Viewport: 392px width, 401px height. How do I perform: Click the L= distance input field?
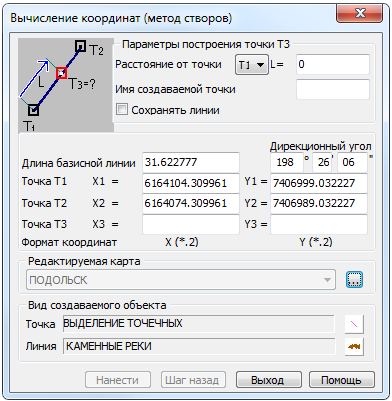pyautogui.click(x=333, y=64)
